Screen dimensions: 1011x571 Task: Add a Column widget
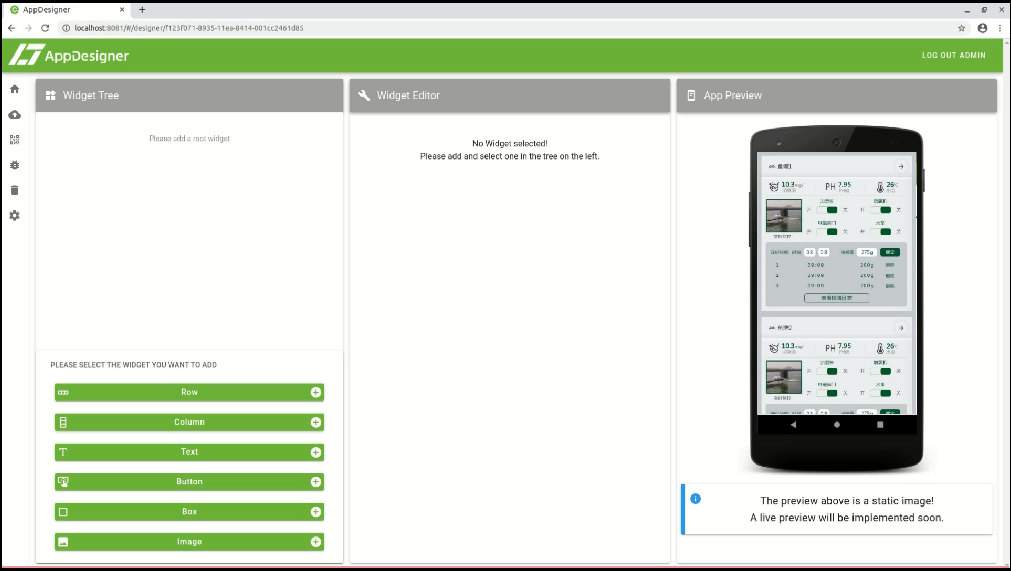(x=189, y=422)
